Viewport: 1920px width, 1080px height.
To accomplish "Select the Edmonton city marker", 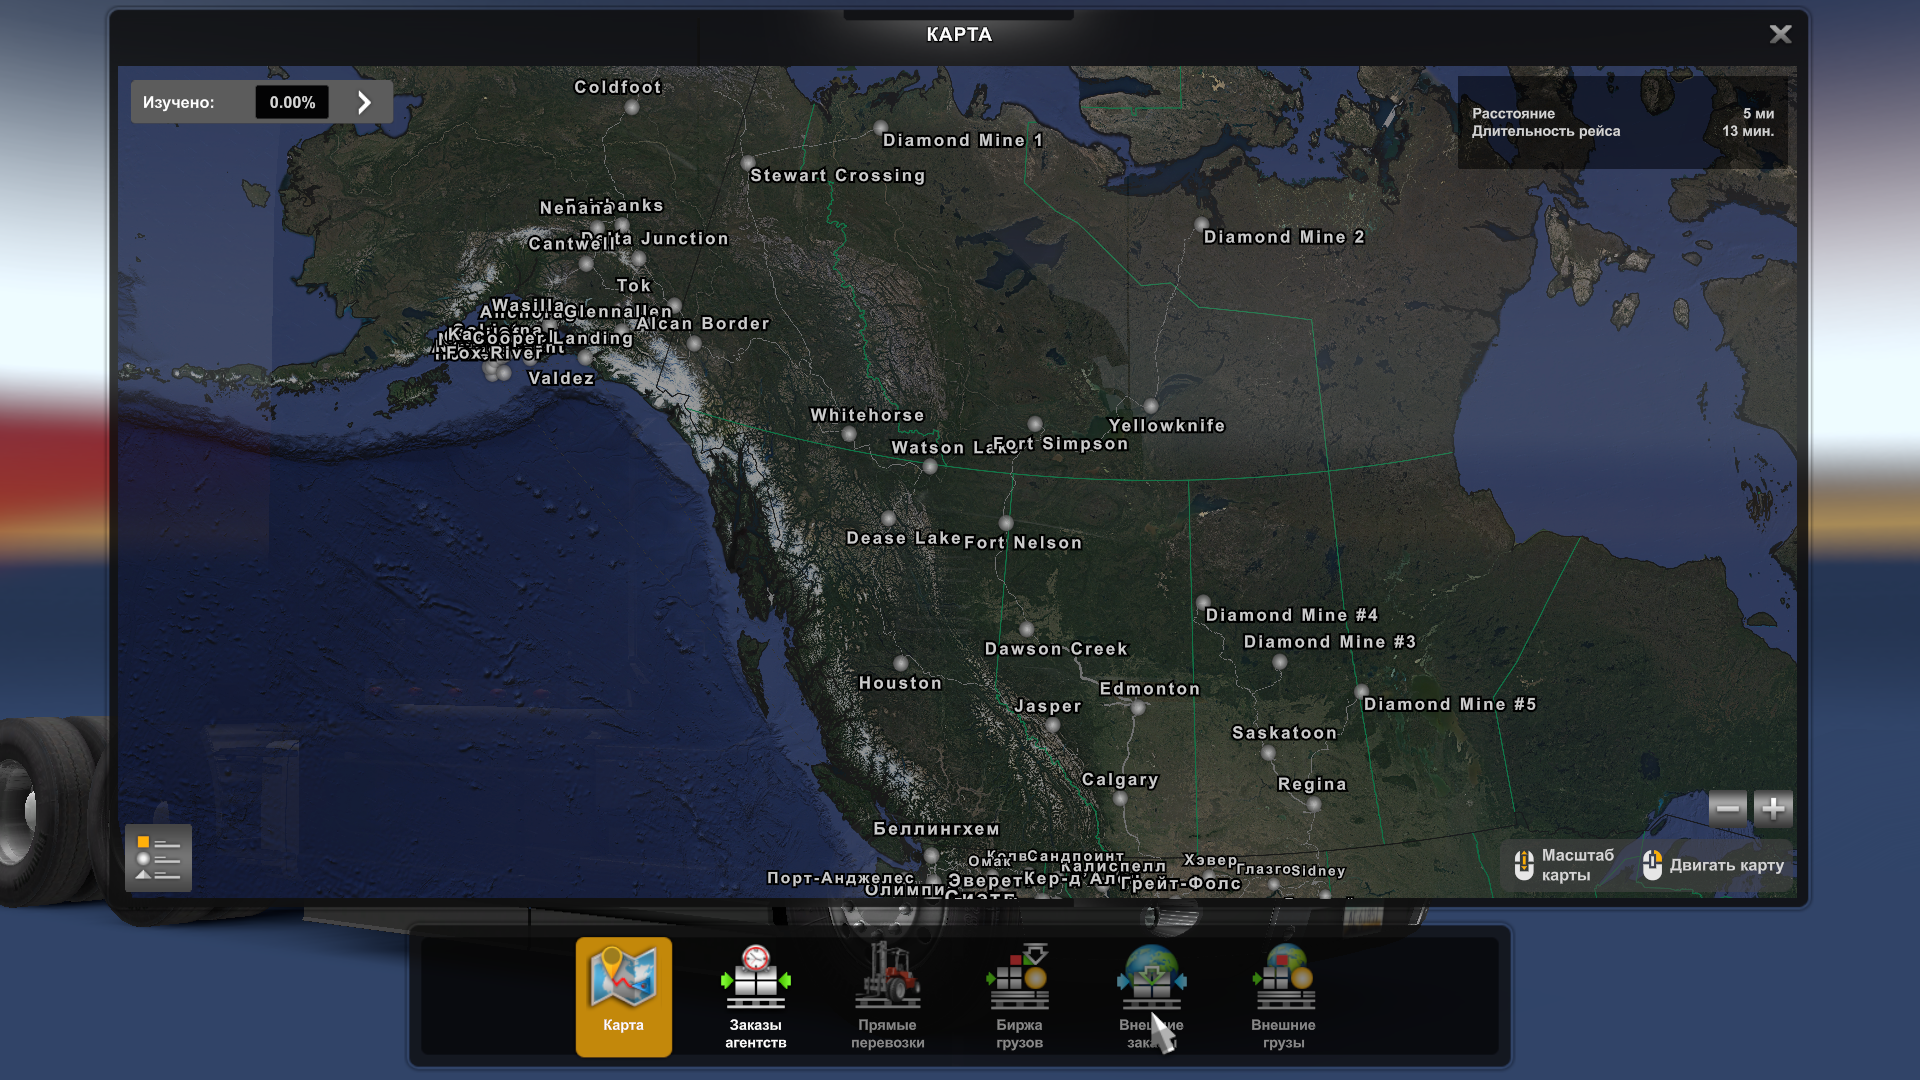I will tap(1138, 708).
